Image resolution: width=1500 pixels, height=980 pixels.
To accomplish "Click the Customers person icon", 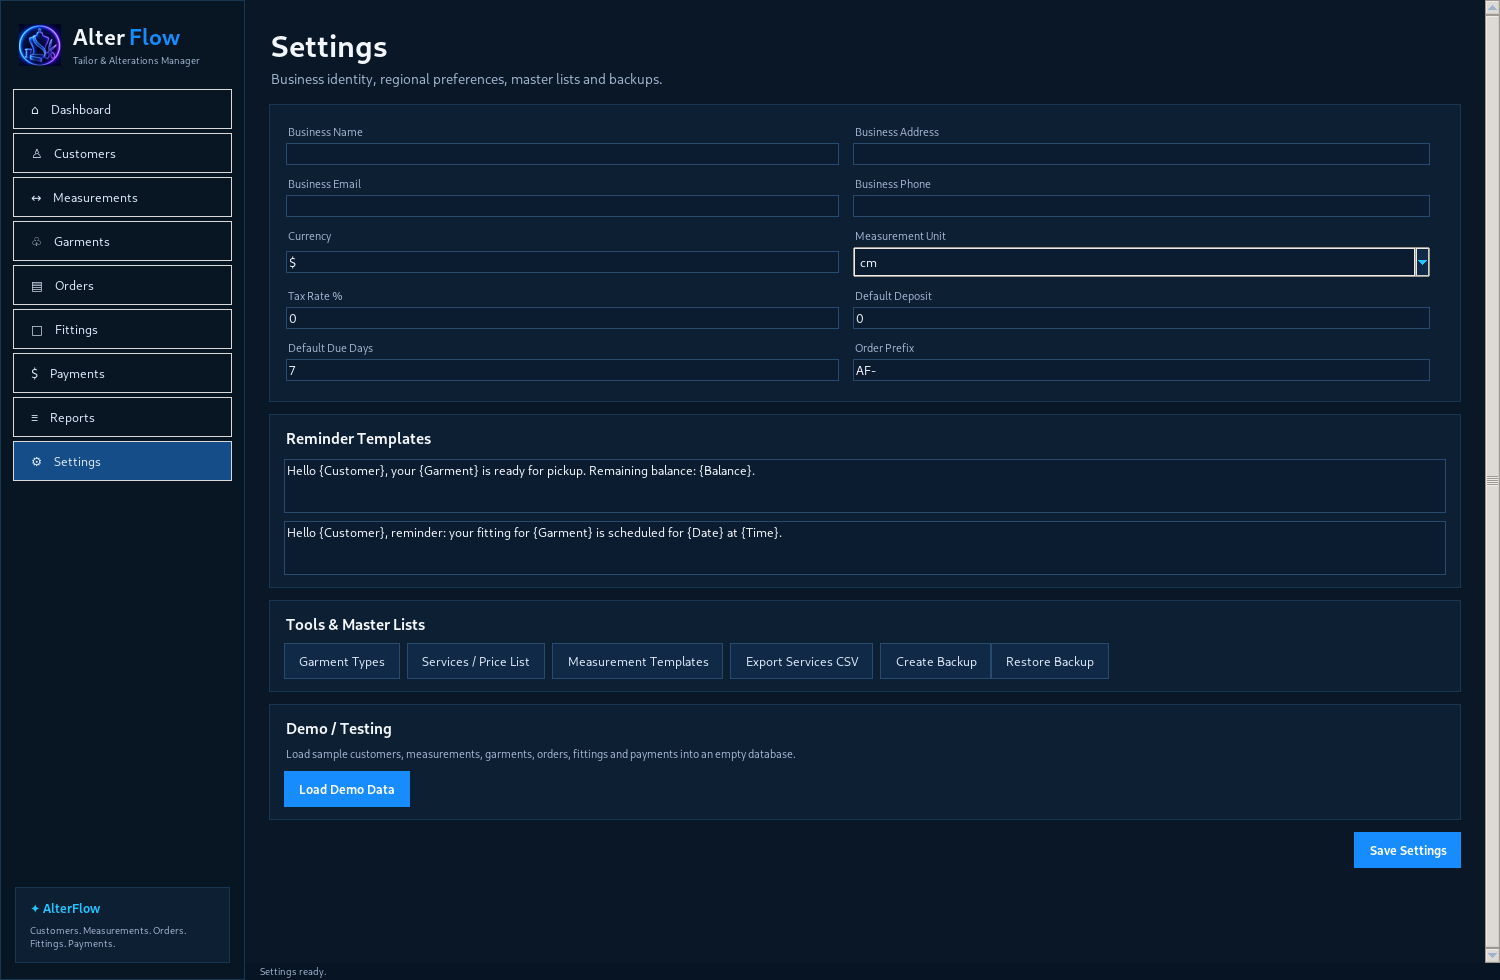I will tap(37, 154).
